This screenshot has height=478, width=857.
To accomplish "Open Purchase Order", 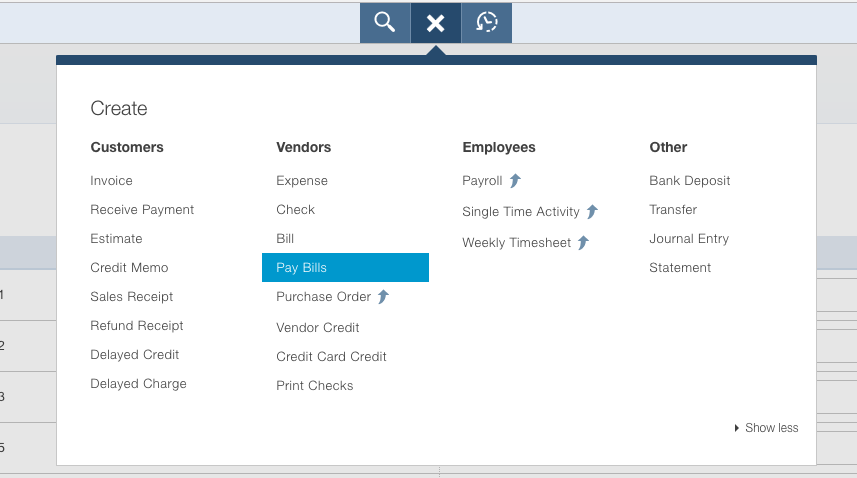I will pos(324,297).
